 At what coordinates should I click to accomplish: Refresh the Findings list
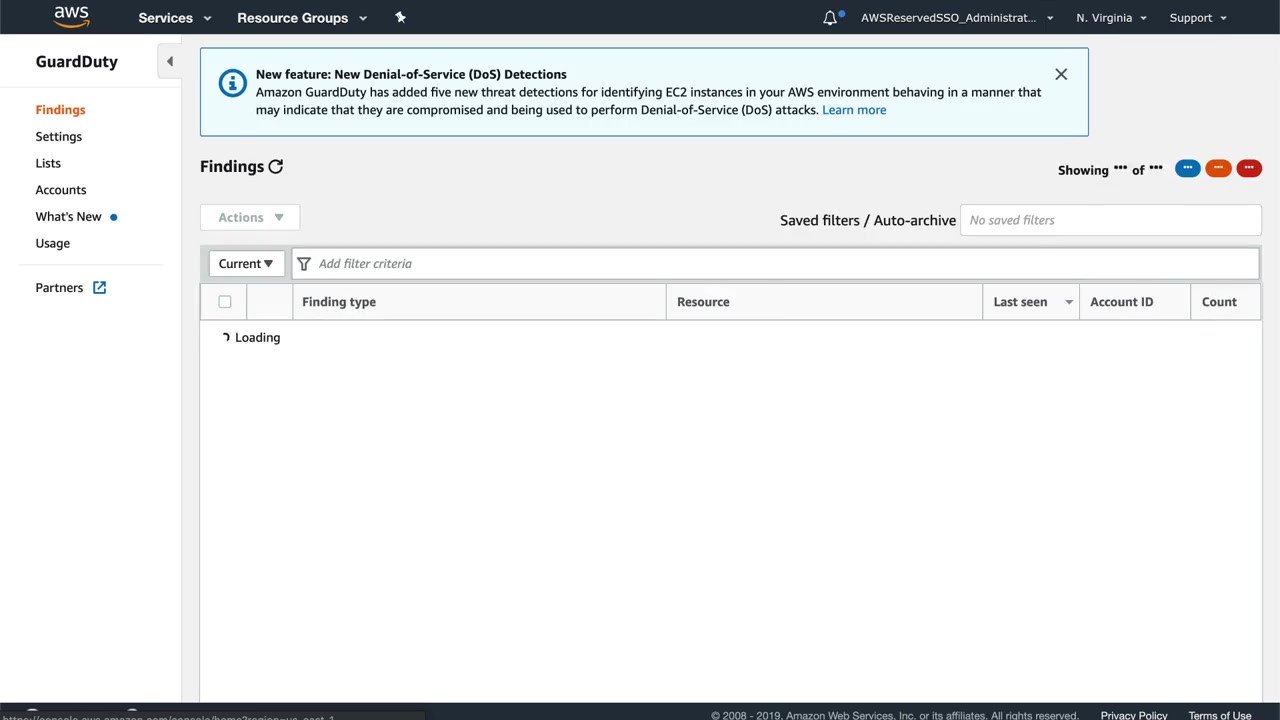click(x=276, y=167)
